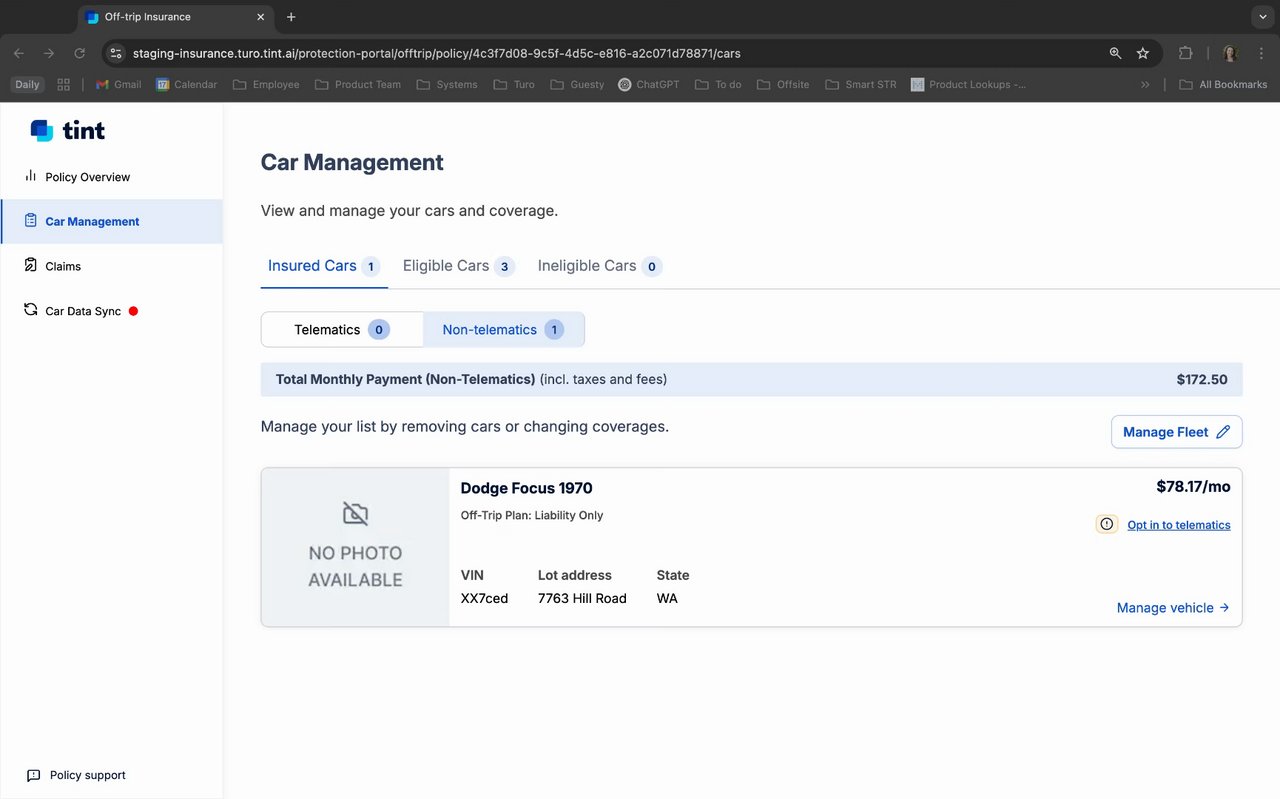The height and width of the screenshot is (799, 1280).
Task: Click the no-photo car thumbnail
Action: (355, 547)
